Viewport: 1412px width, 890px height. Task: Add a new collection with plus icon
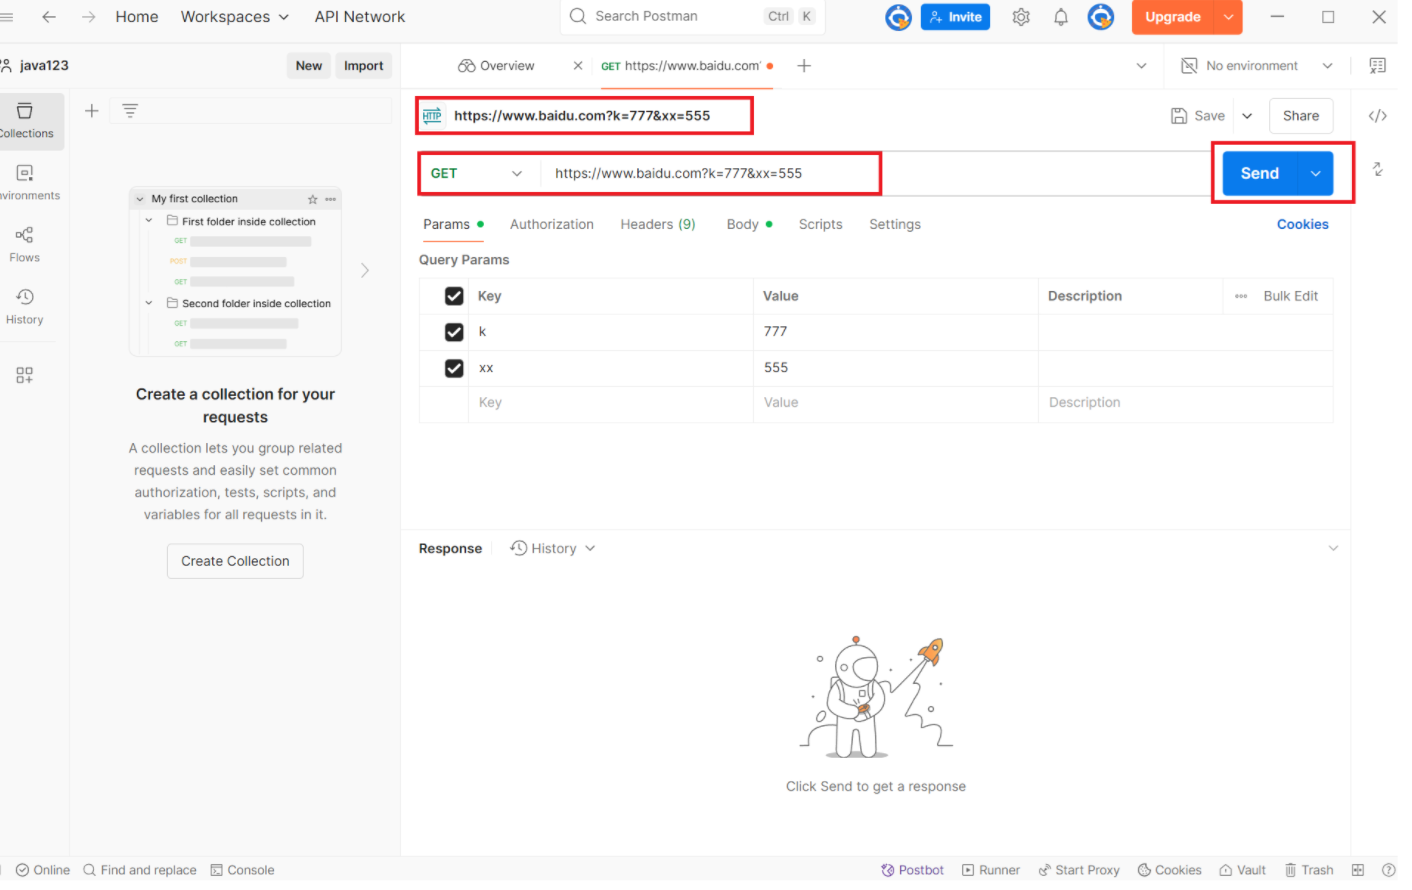[92, 111]
